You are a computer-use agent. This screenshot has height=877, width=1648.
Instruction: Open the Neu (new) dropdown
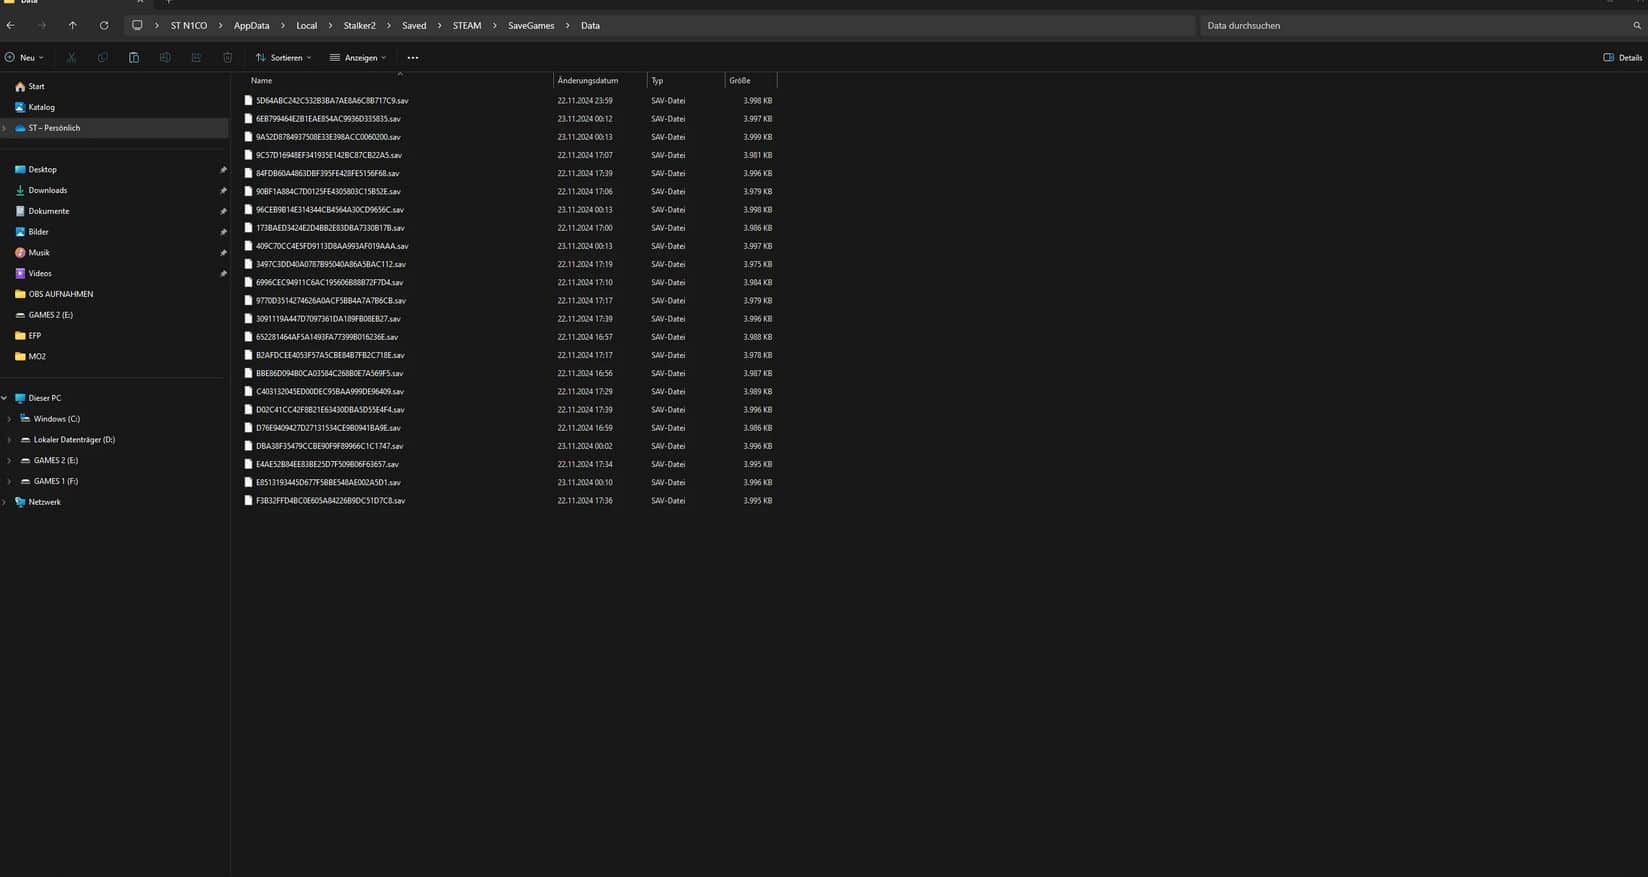(25, 57)
